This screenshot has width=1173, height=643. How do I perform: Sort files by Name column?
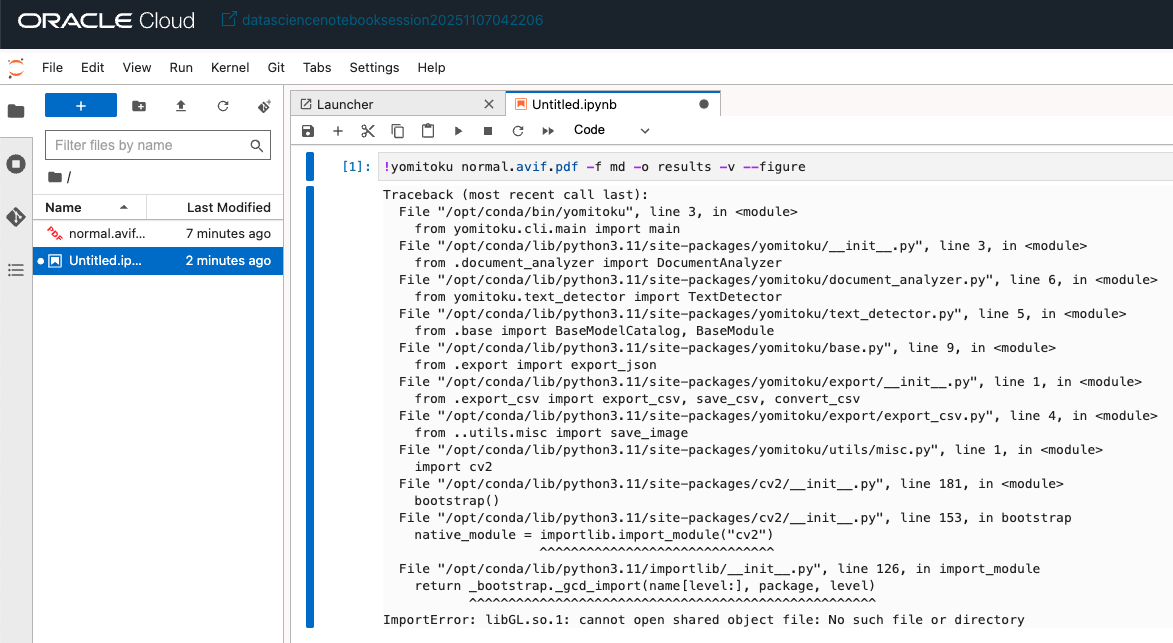pyautogui.click(x=90, y=207)
